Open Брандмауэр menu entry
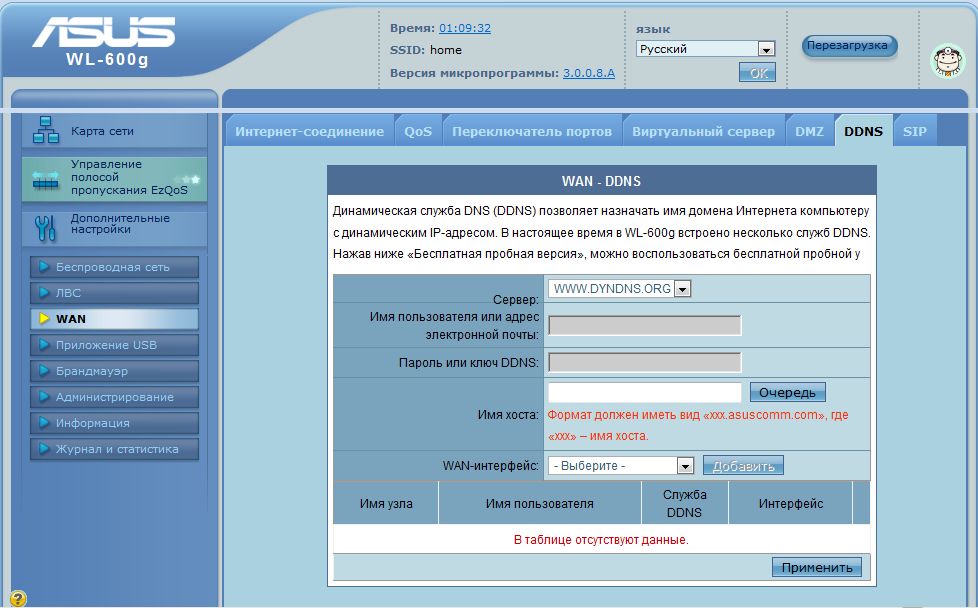 point(115,370)
